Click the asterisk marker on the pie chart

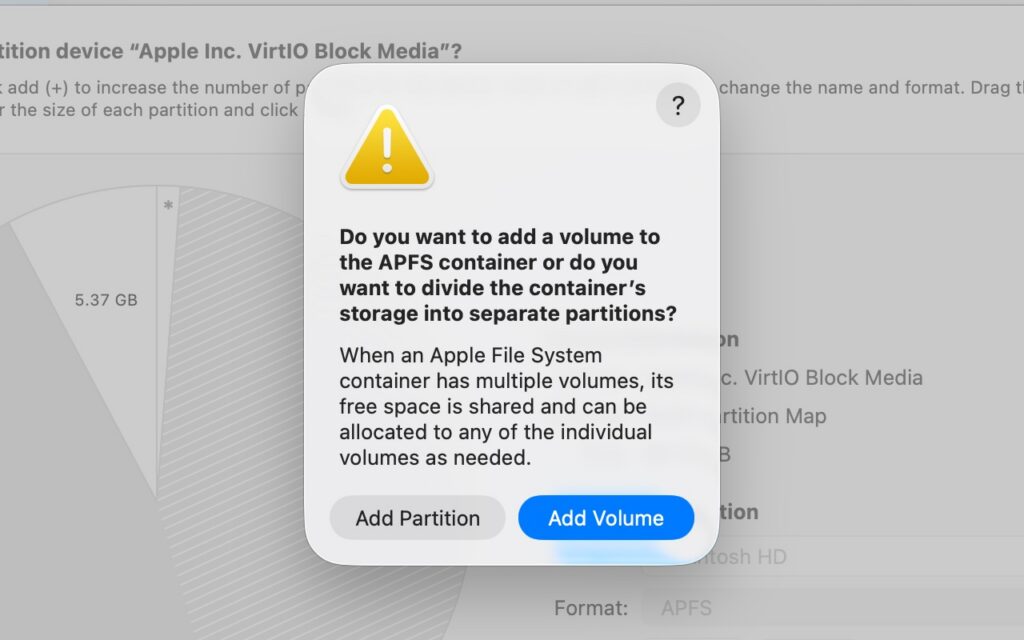(x=168, y=206)
